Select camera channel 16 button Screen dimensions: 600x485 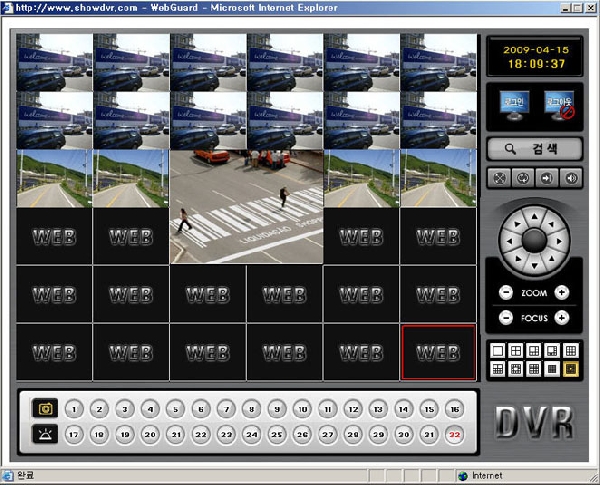click(x=454, y=409)
